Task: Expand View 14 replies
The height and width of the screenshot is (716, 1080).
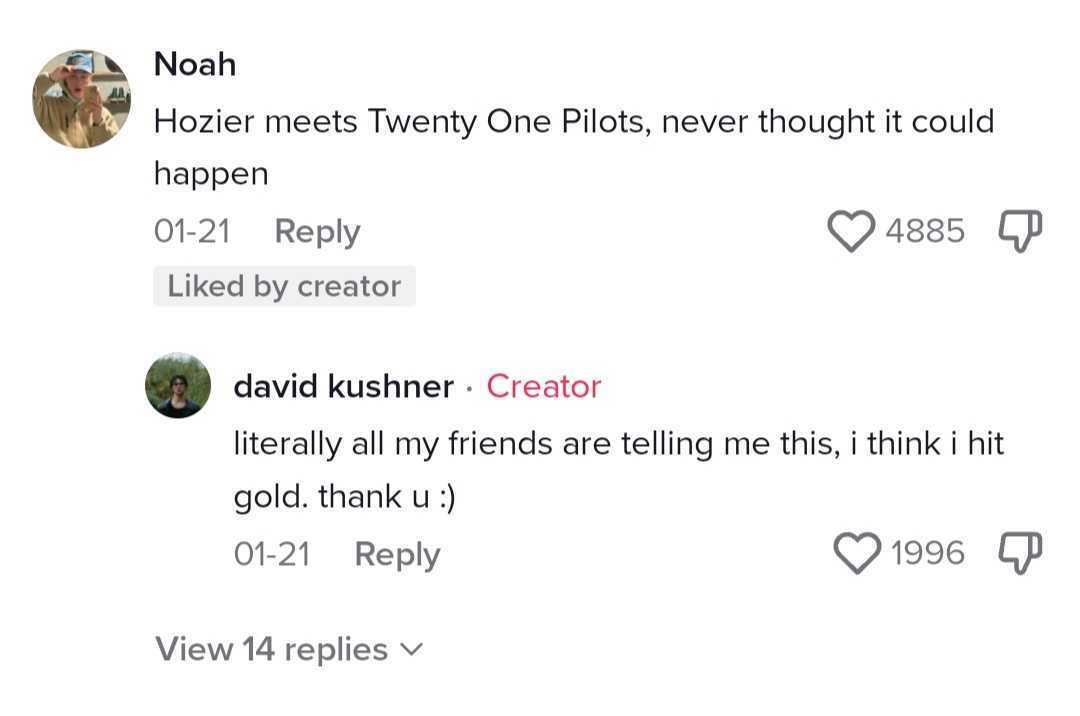Action: pyautogui.click(x=271, y=649)
